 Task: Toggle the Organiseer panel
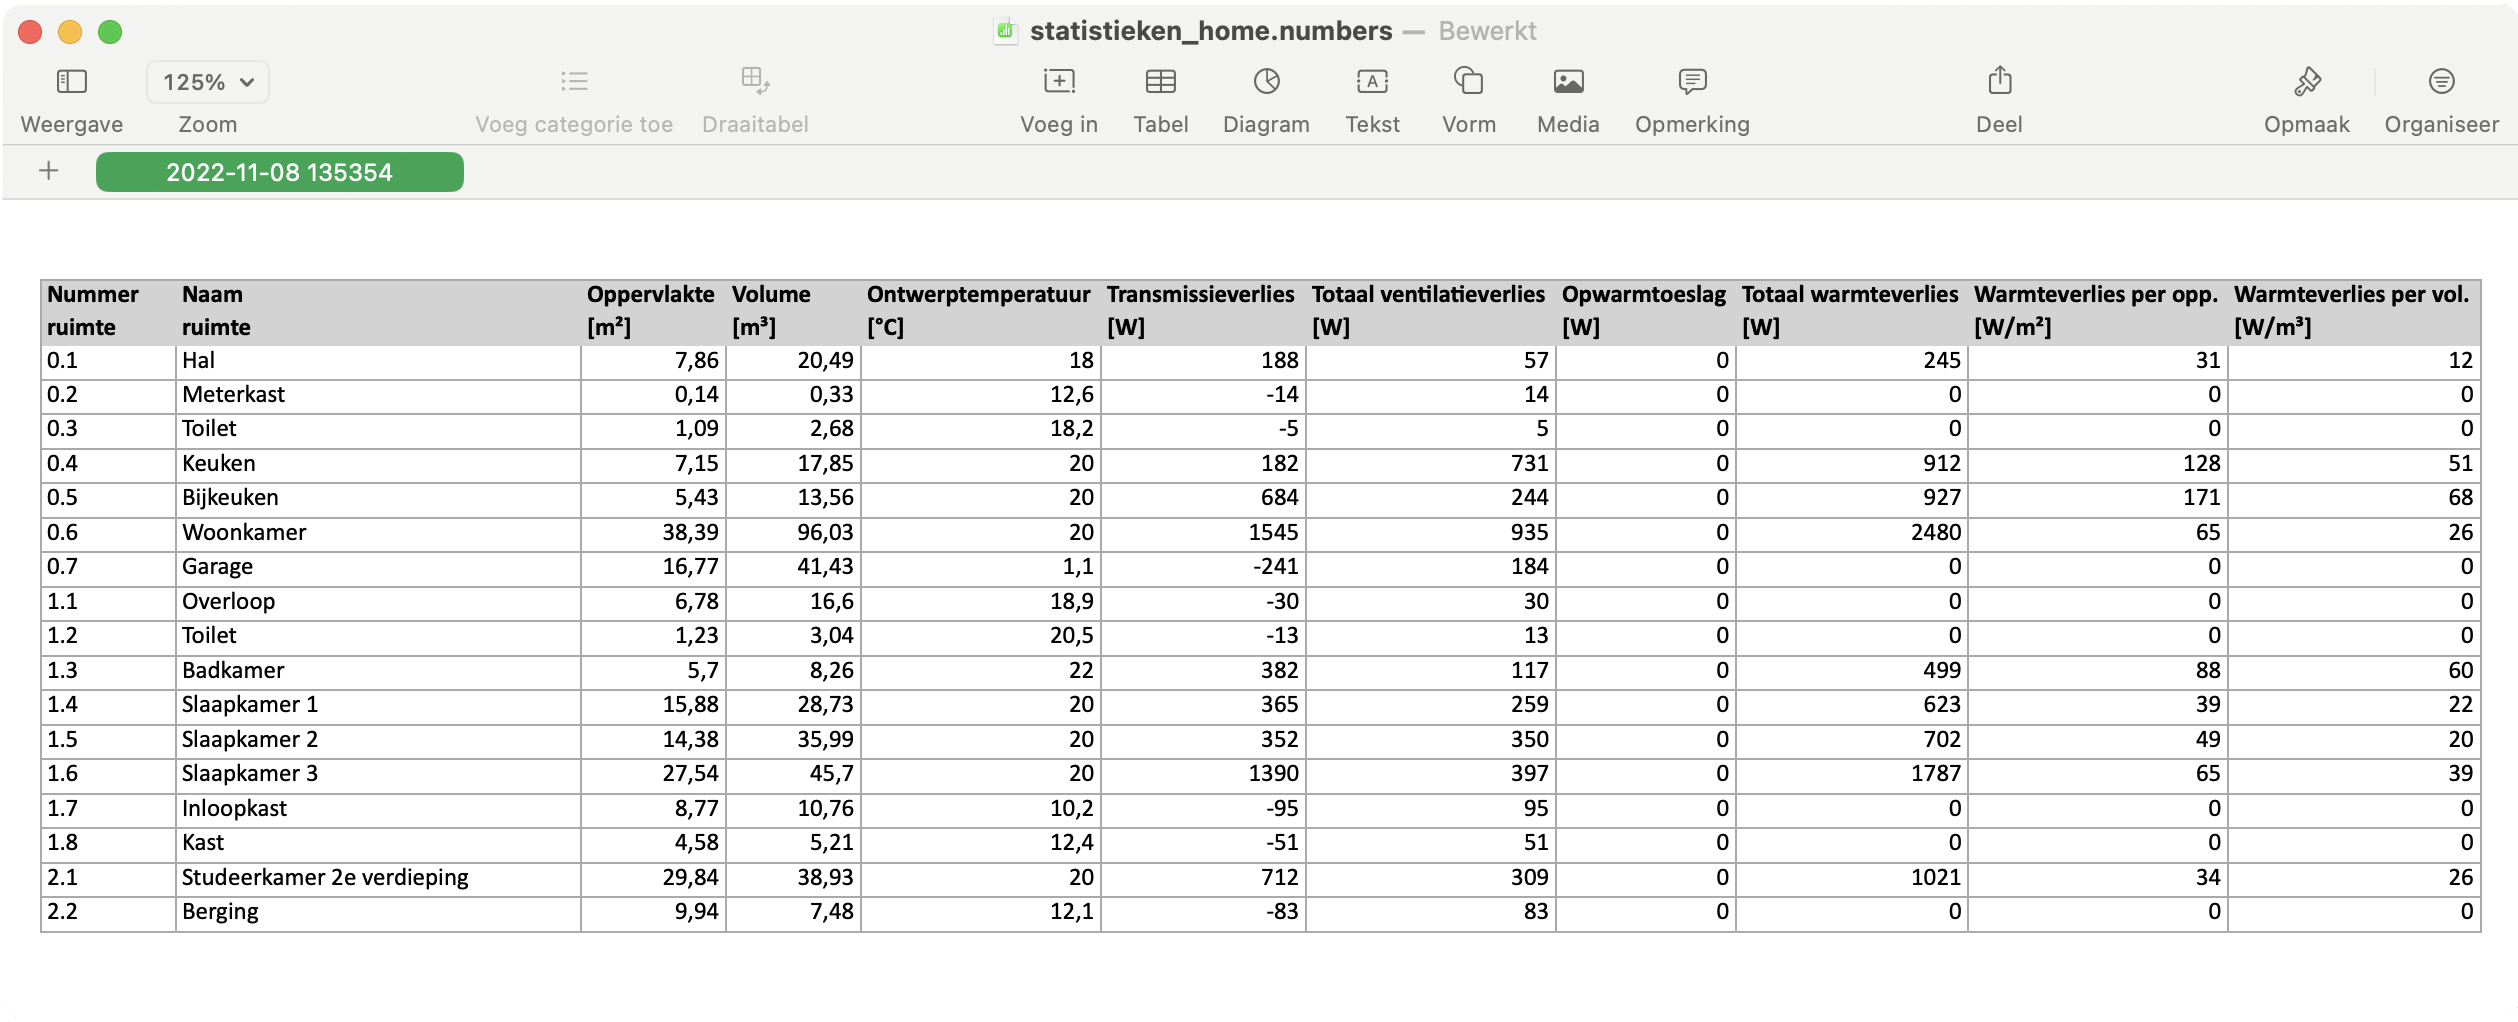pos(2440,95)
